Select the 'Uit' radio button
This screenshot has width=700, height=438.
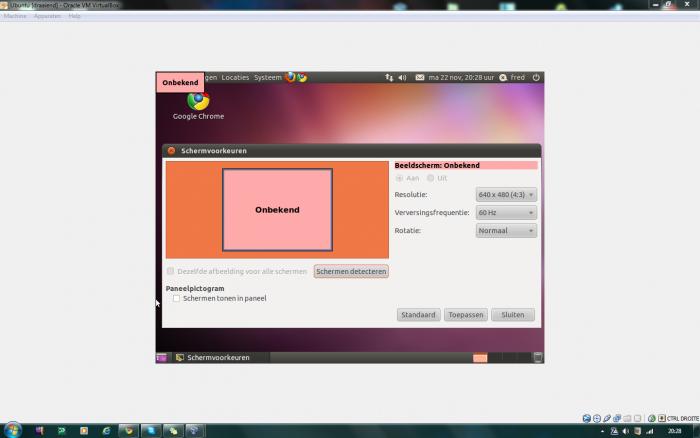(430, 178)
